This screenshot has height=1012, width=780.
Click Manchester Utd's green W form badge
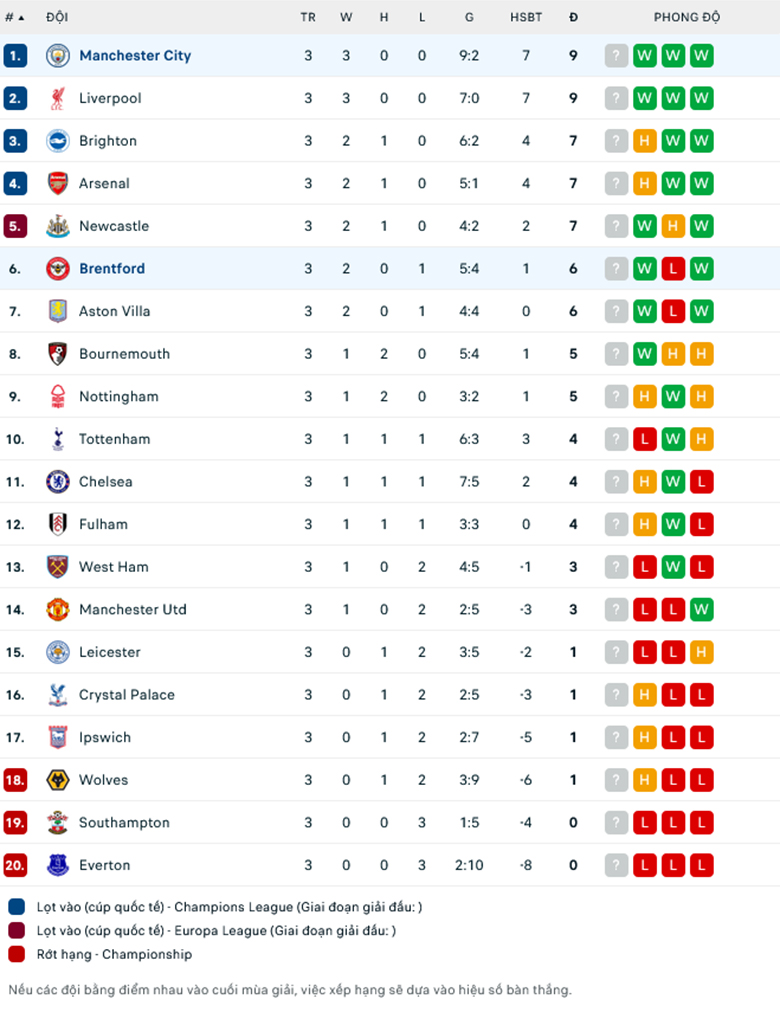(702, 609)
